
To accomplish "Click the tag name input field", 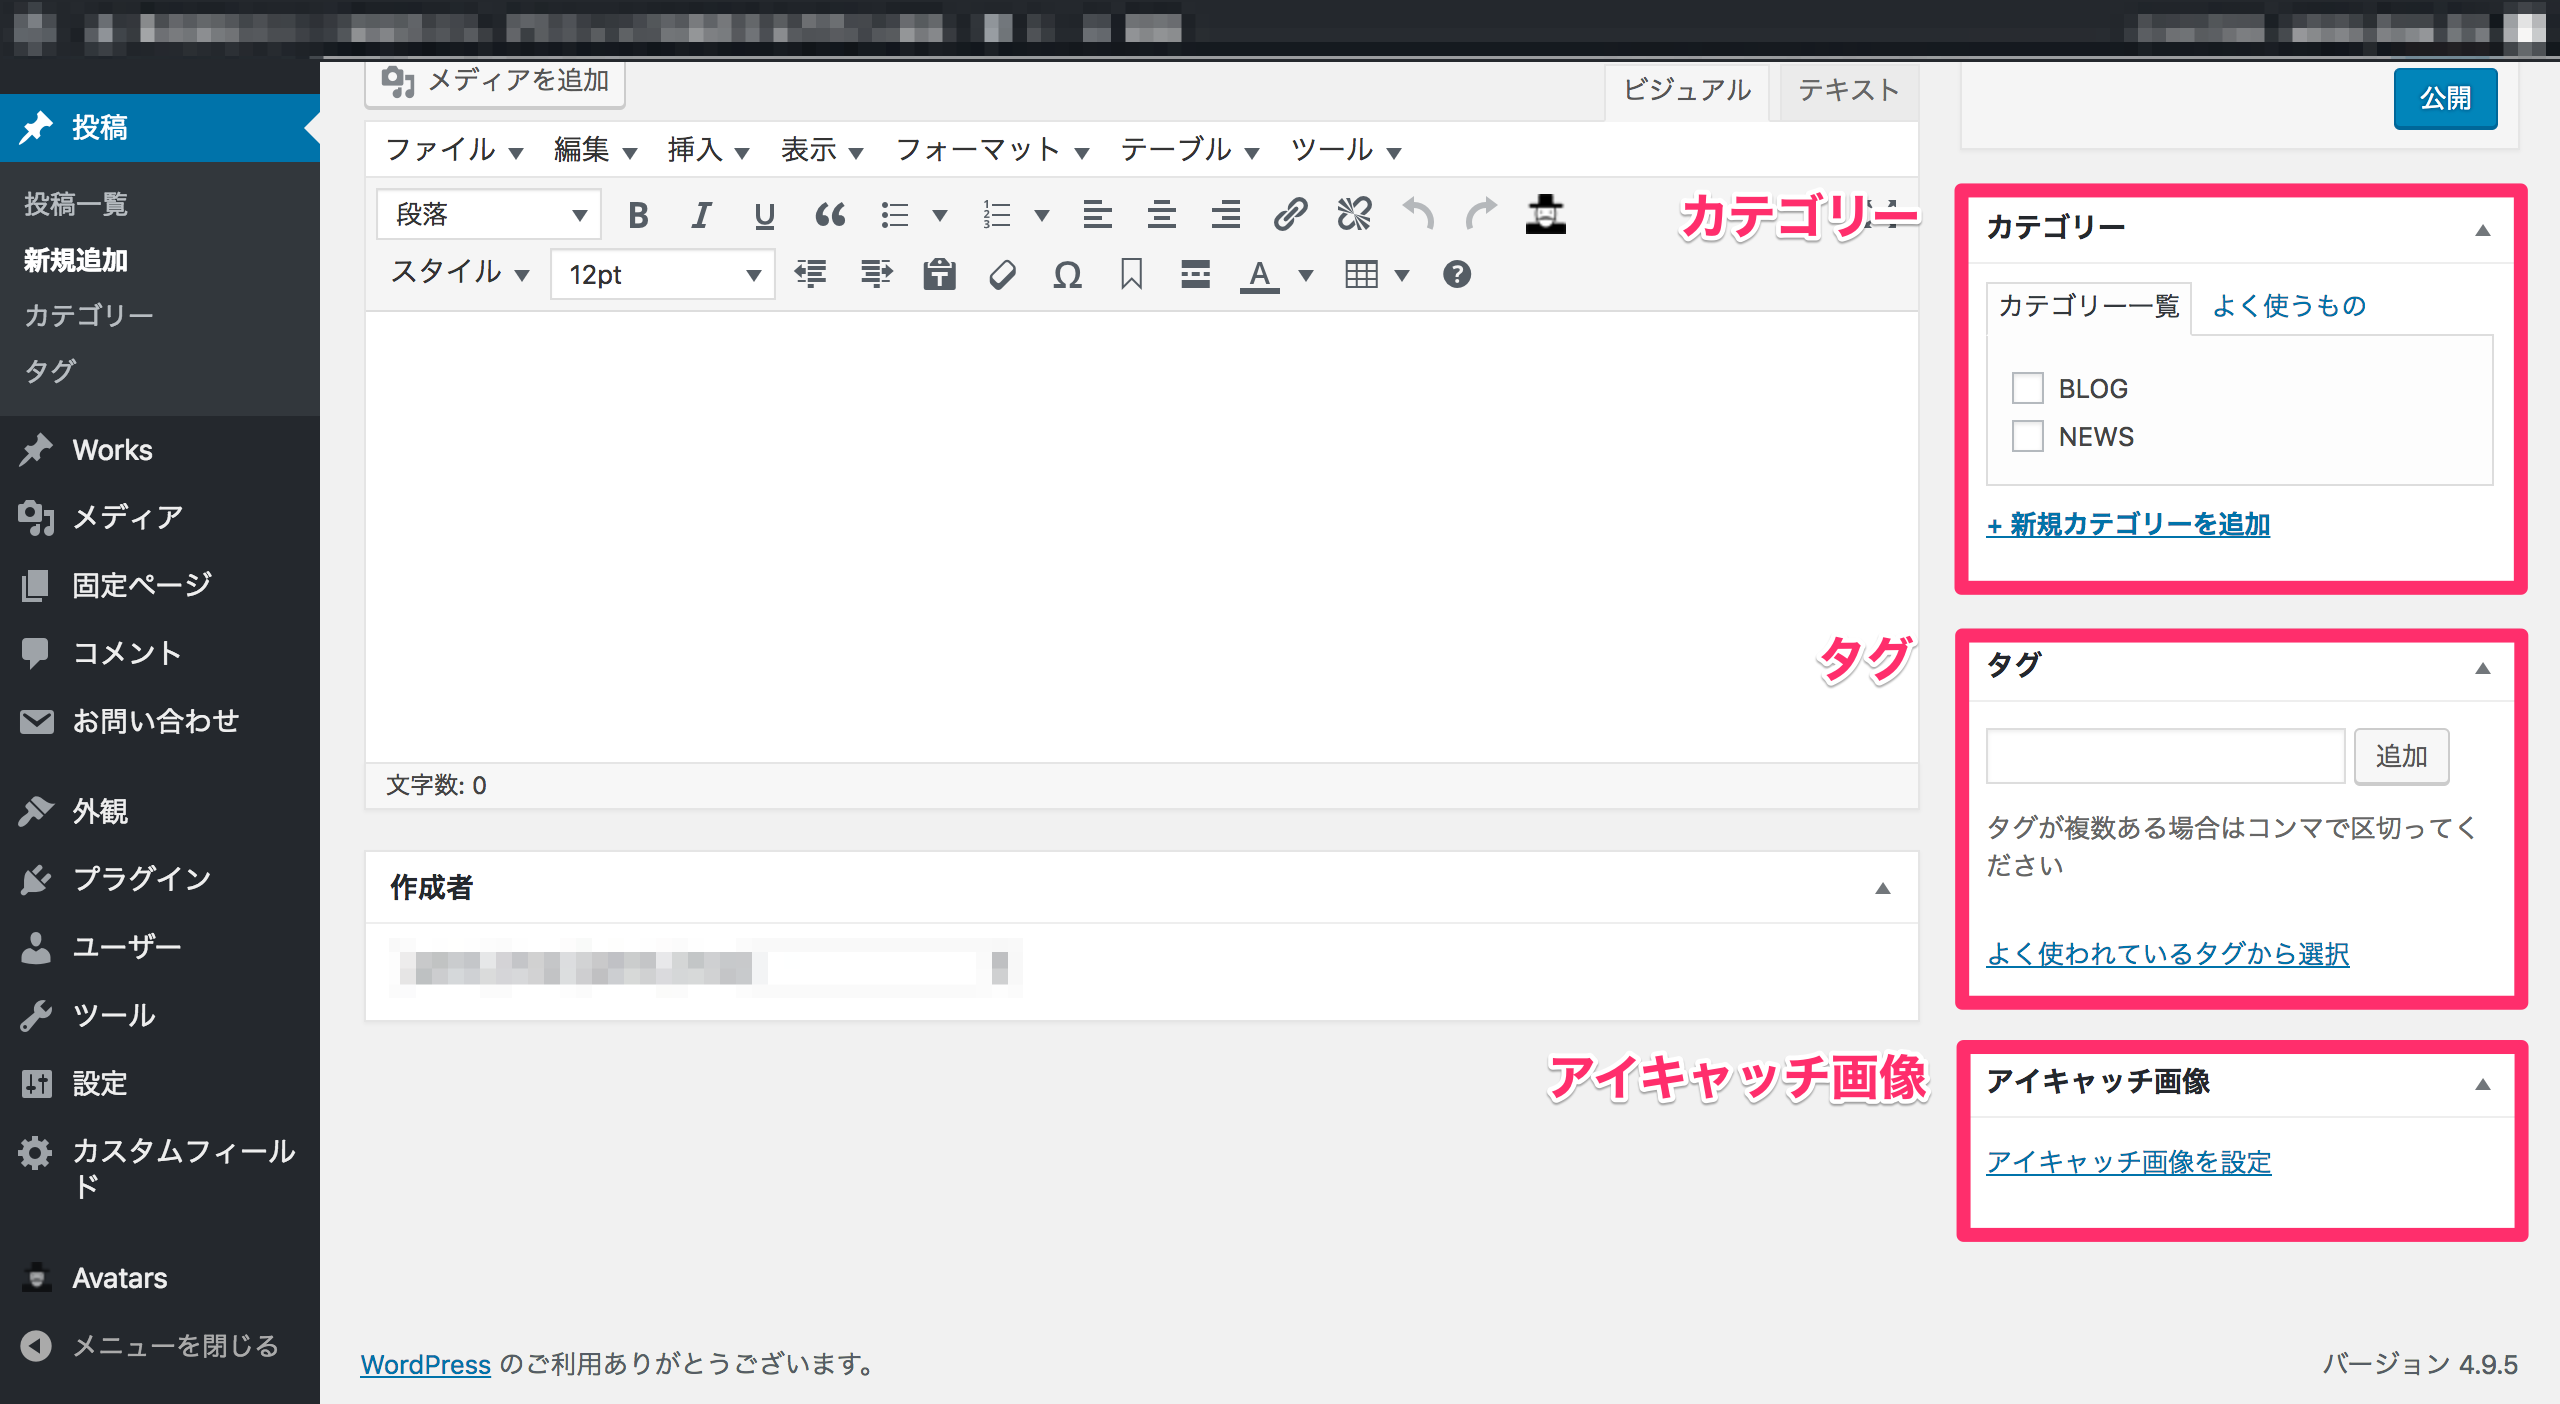I will pos(2164,756).
